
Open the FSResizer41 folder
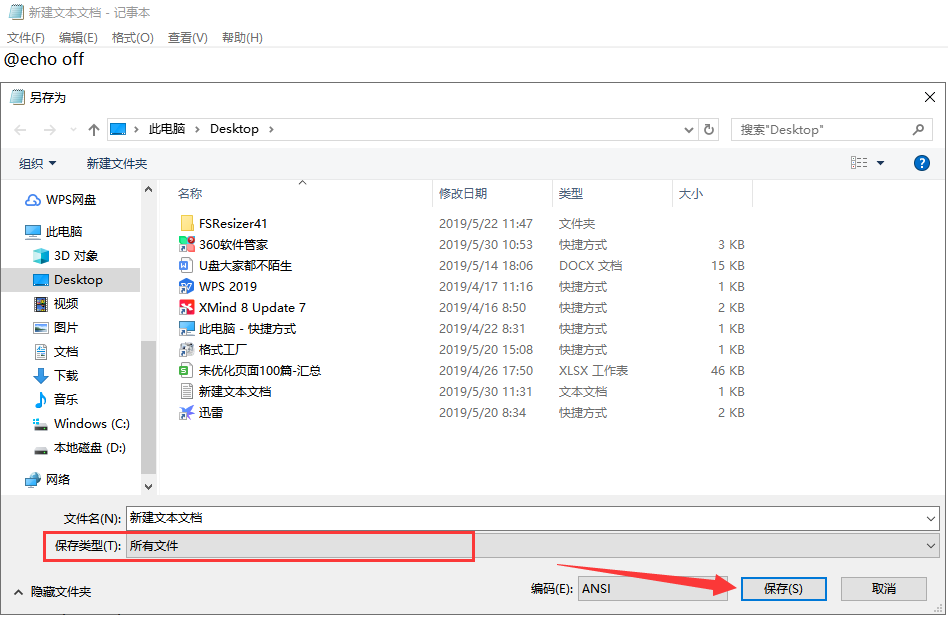coord(232,224)
